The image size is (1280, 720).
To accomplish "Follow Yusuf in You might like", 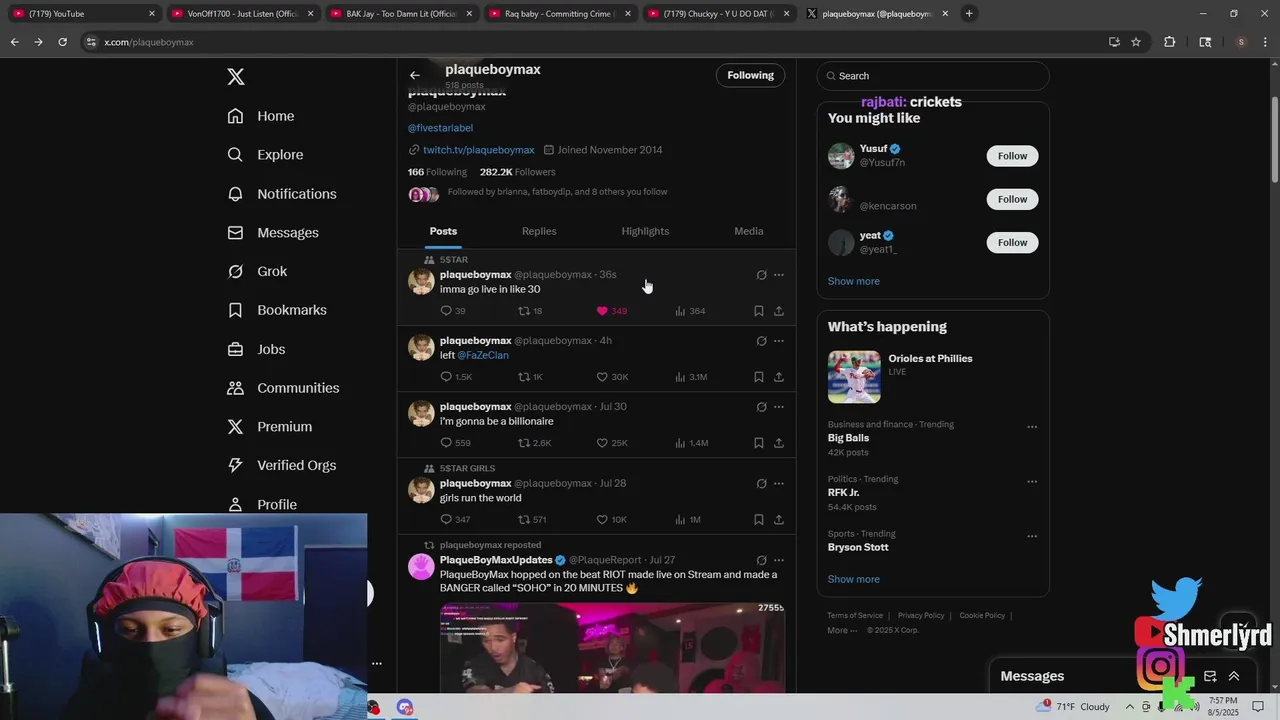I will (x=1012, y=156).
